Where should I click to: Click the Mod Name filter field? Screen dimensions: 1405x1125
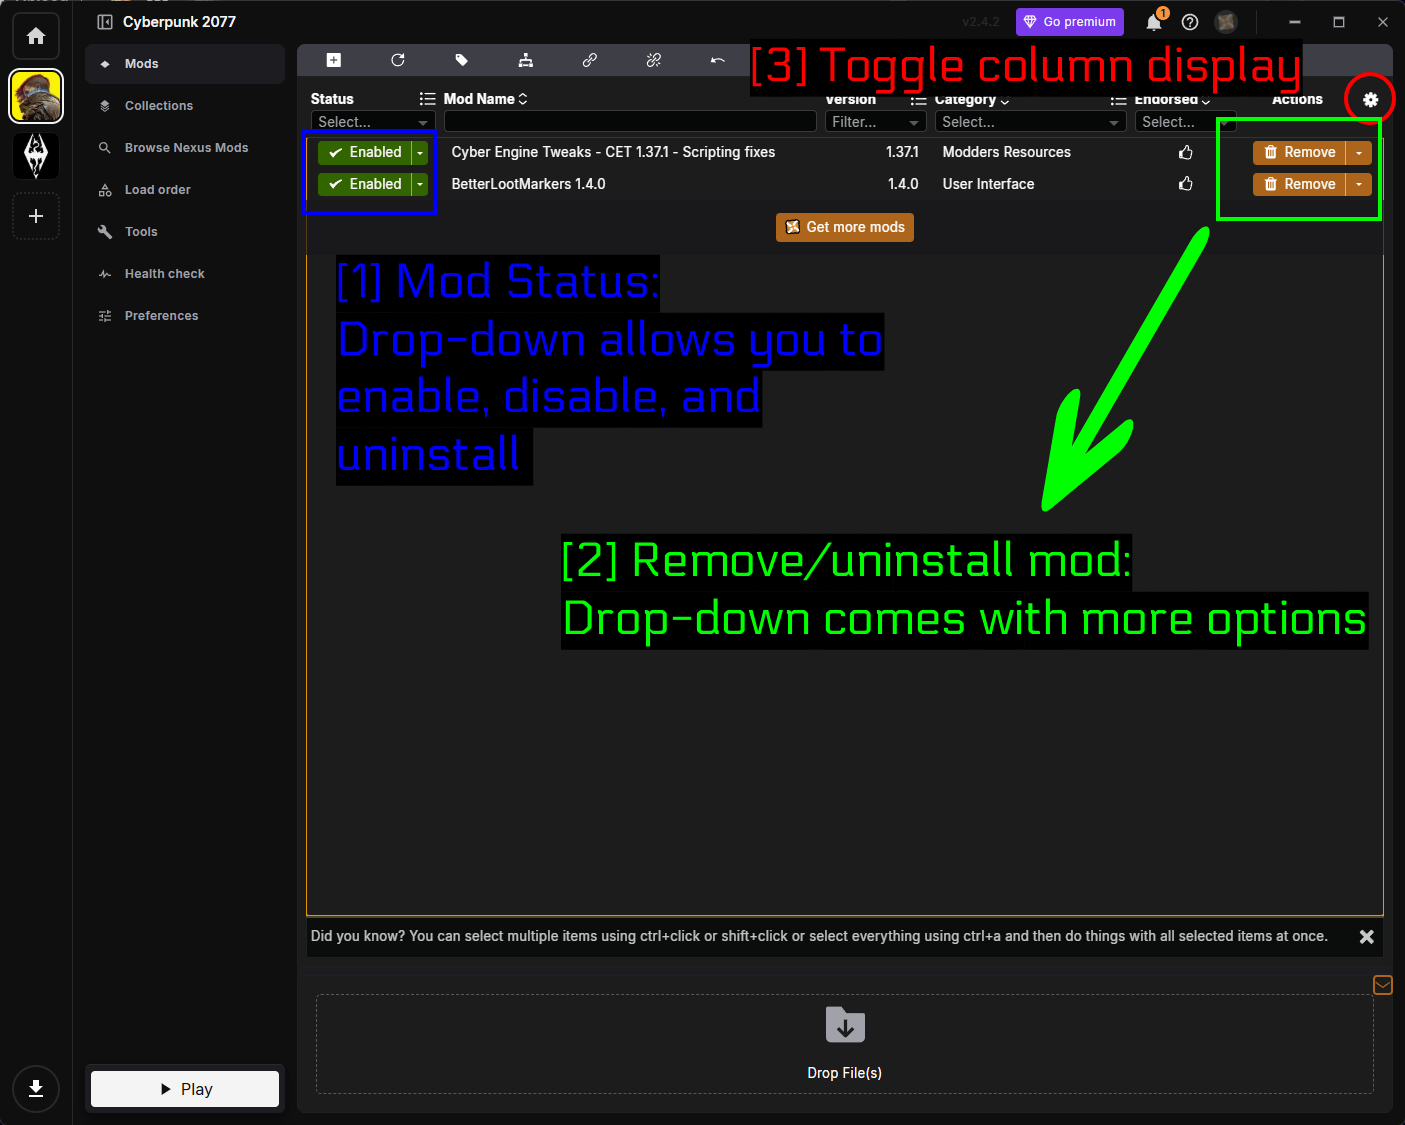[630, 121]
